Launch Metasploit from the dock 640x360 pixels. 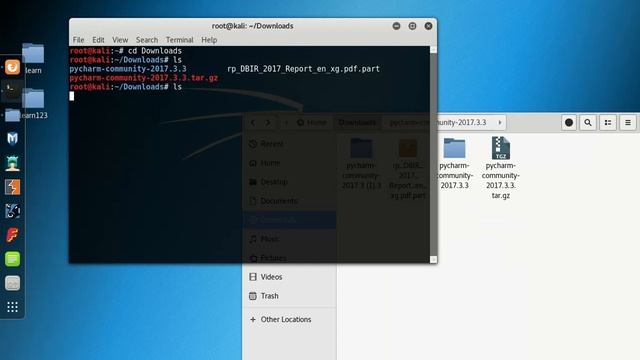point(12,139)
